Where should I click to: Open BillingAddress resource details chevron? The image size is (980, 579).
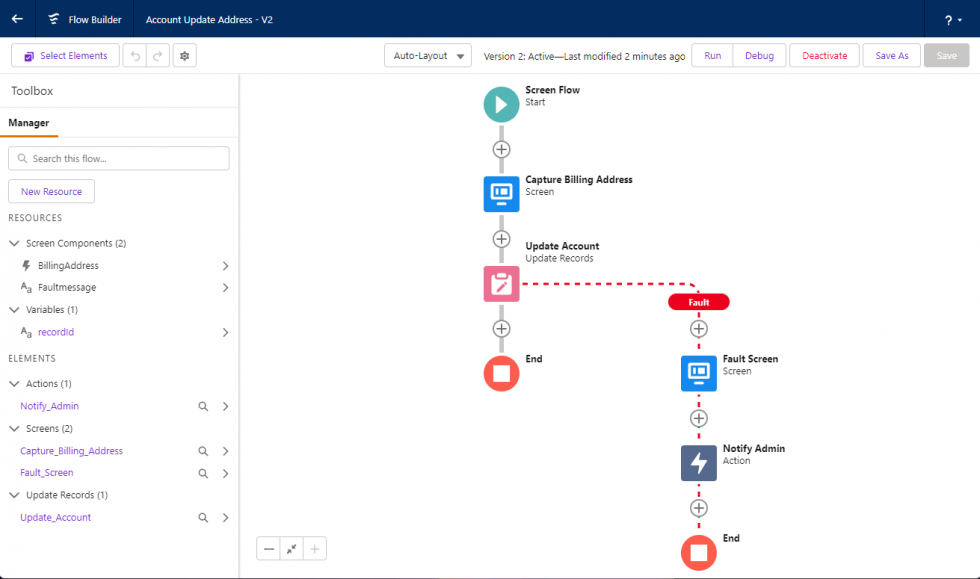click(x=226, y=266)
